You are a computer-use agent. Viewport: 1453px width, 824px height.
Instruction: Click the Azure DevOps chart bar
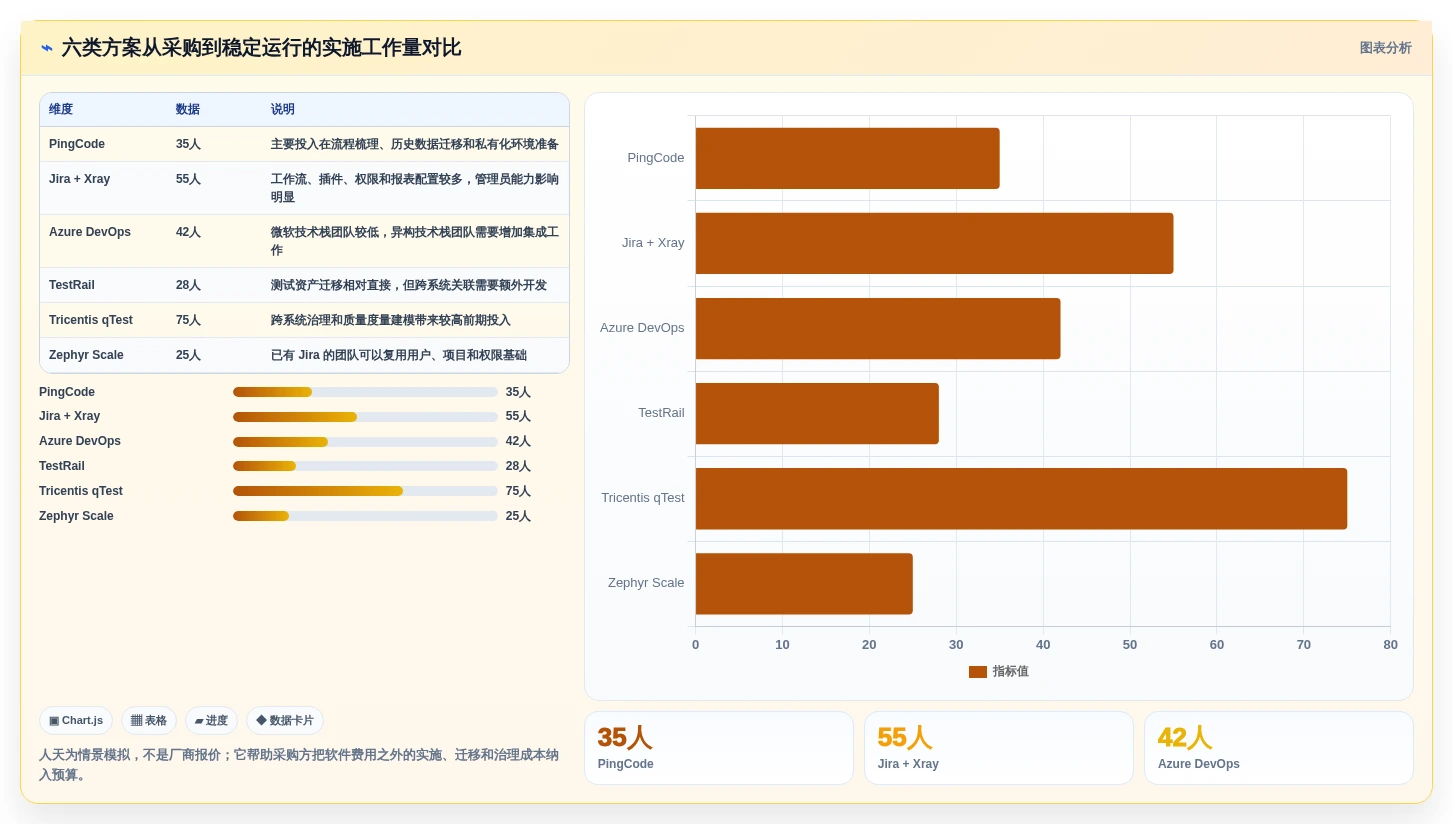[878, 328]
